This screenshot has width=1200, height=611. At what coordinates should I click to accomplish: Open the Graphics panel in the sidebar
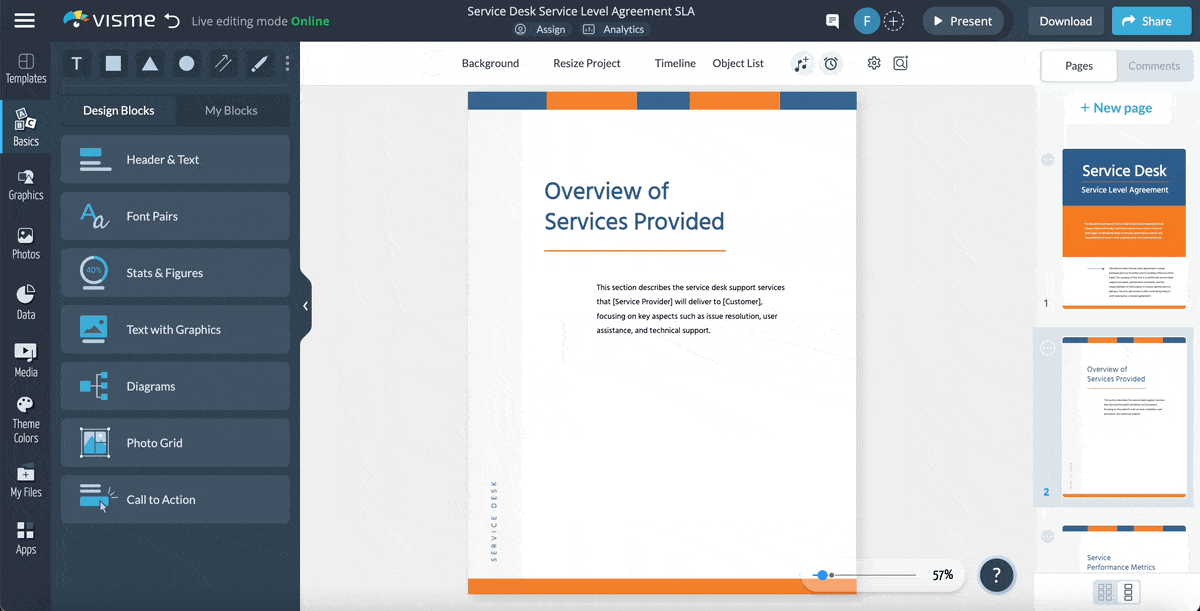(25, 182)
